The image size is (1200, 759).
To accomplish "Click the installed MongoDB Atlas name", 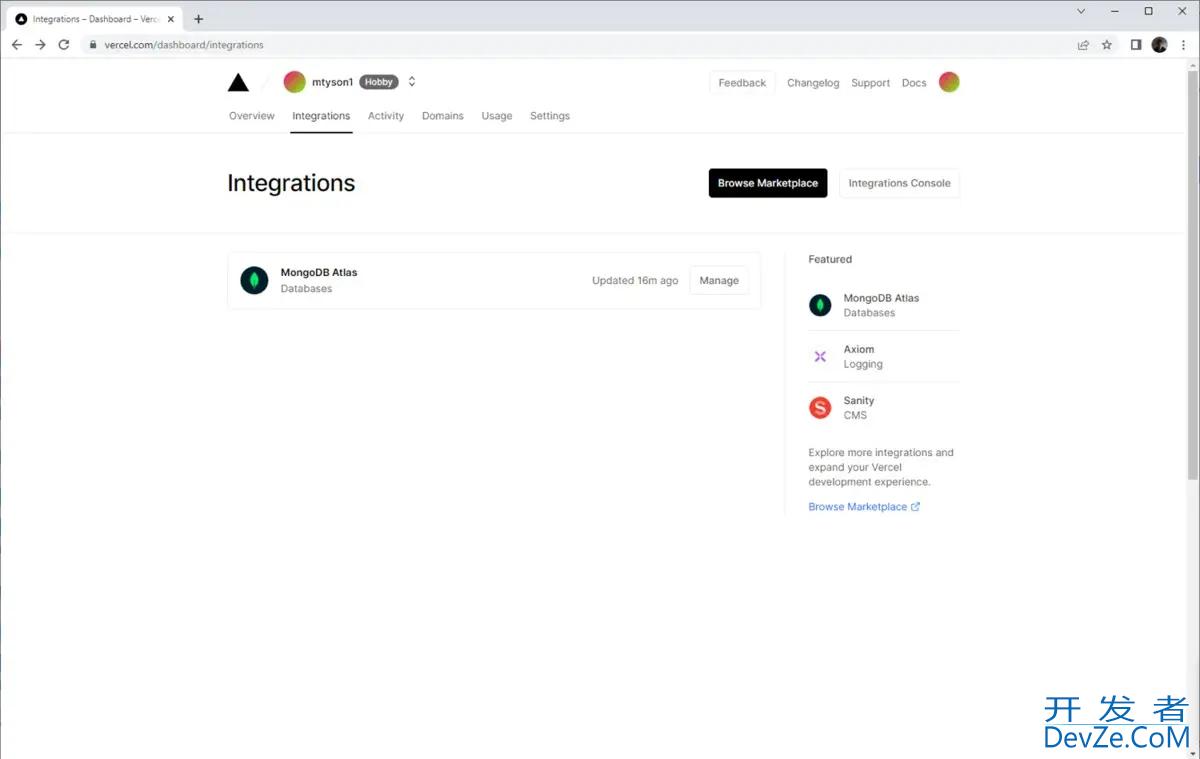I will 319,272.
